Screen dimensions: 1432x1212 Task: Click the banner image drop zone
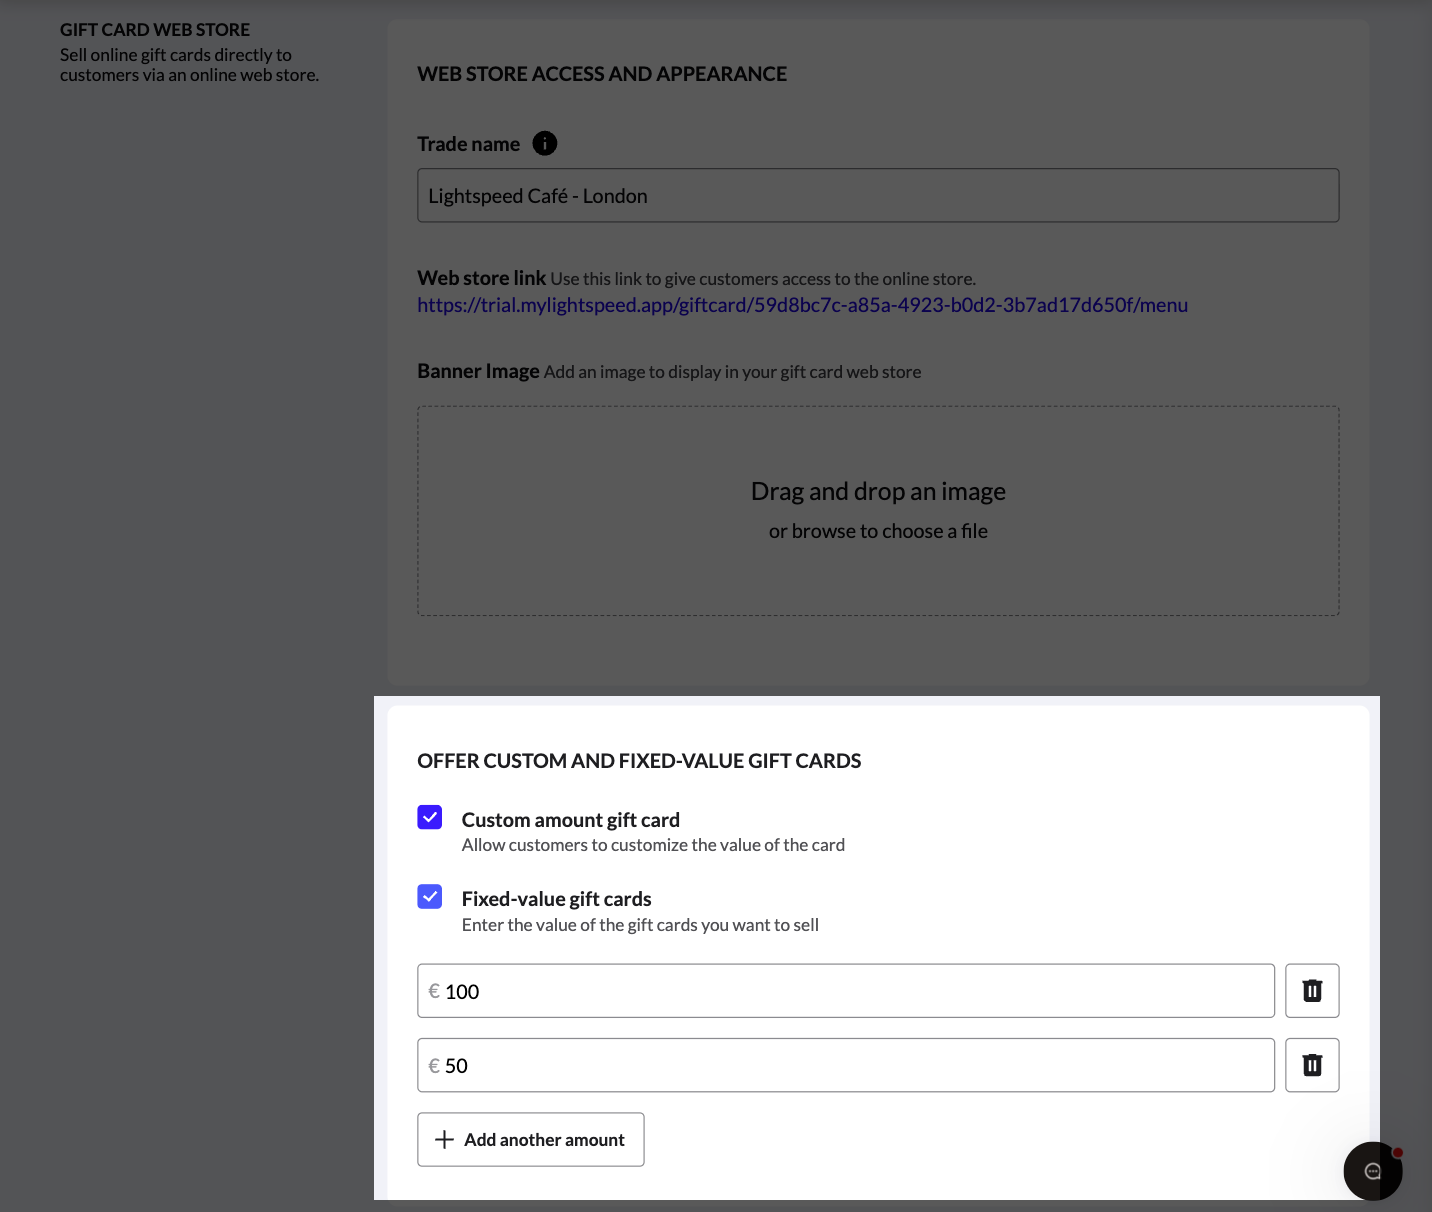(877, 580)
